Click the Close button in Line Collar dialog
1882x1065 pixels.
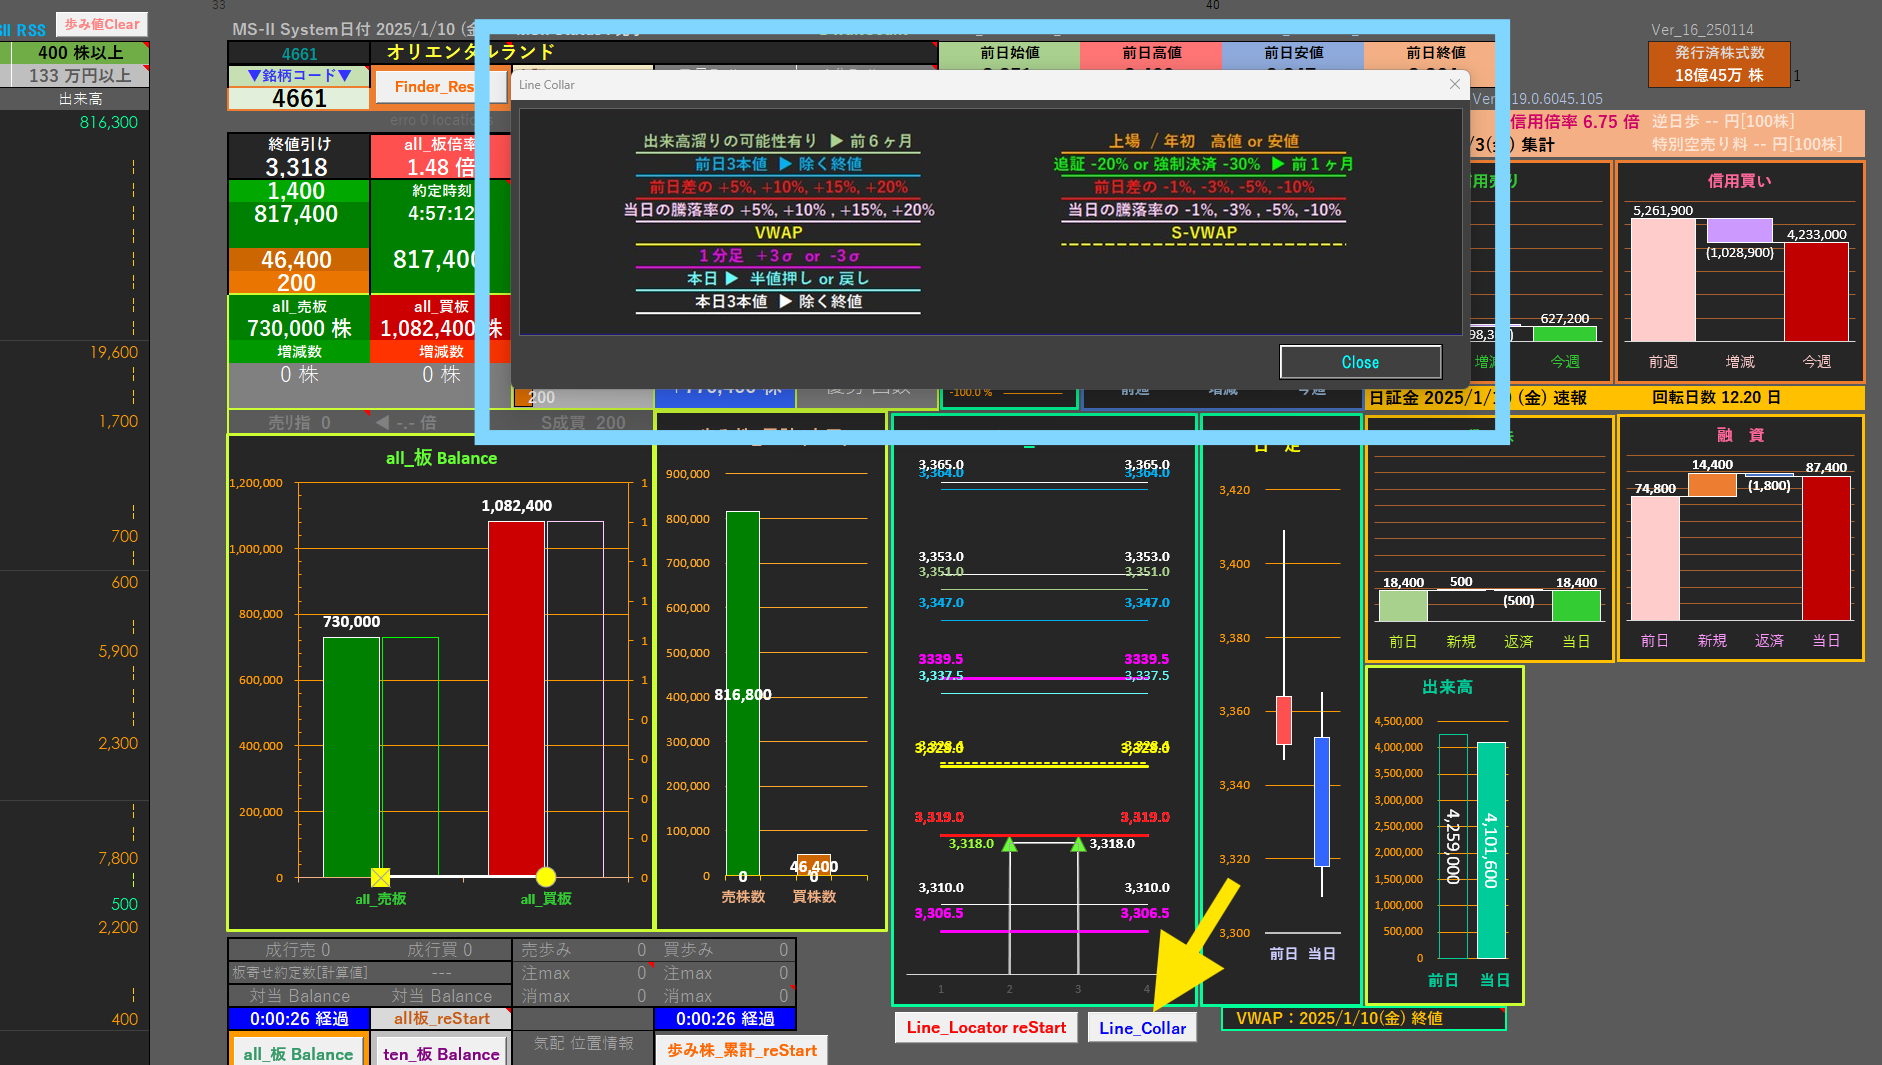pos(1360,362)
